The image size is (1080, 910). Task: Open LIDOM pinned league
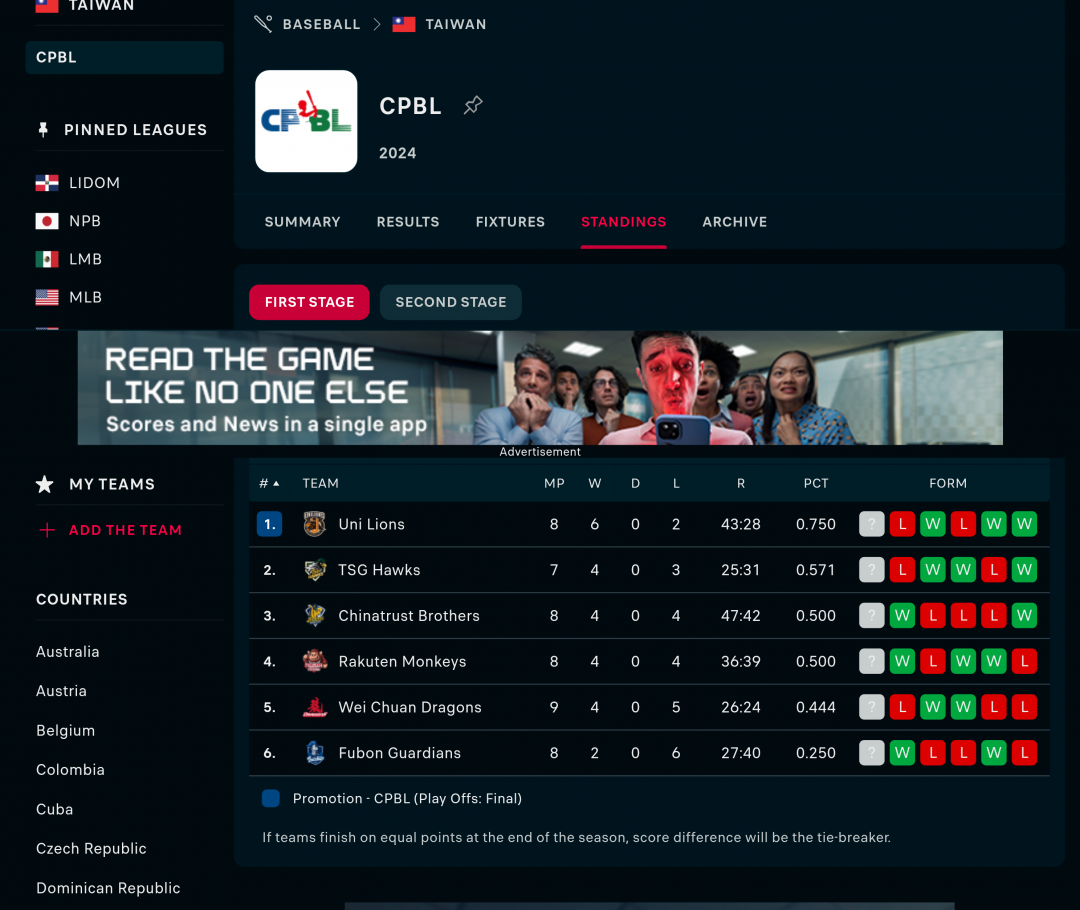[x=94, y=183]
